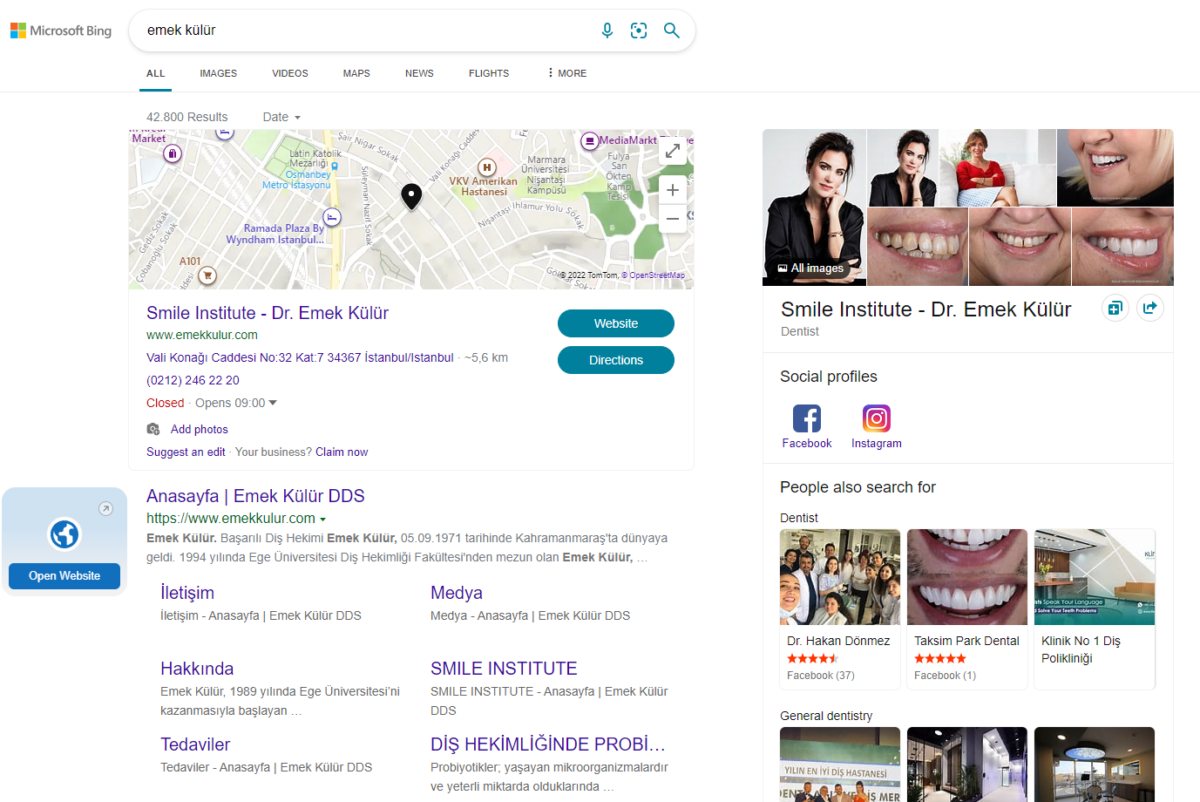Click the black location pin on map

[x=411, y=197]
